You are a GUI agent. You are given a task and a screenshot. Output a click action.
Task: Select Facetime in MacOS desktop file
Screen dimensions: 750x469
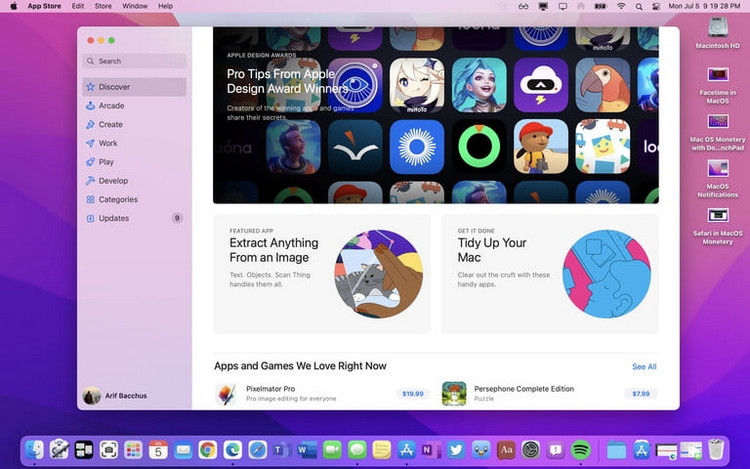(x=717, y=85)
